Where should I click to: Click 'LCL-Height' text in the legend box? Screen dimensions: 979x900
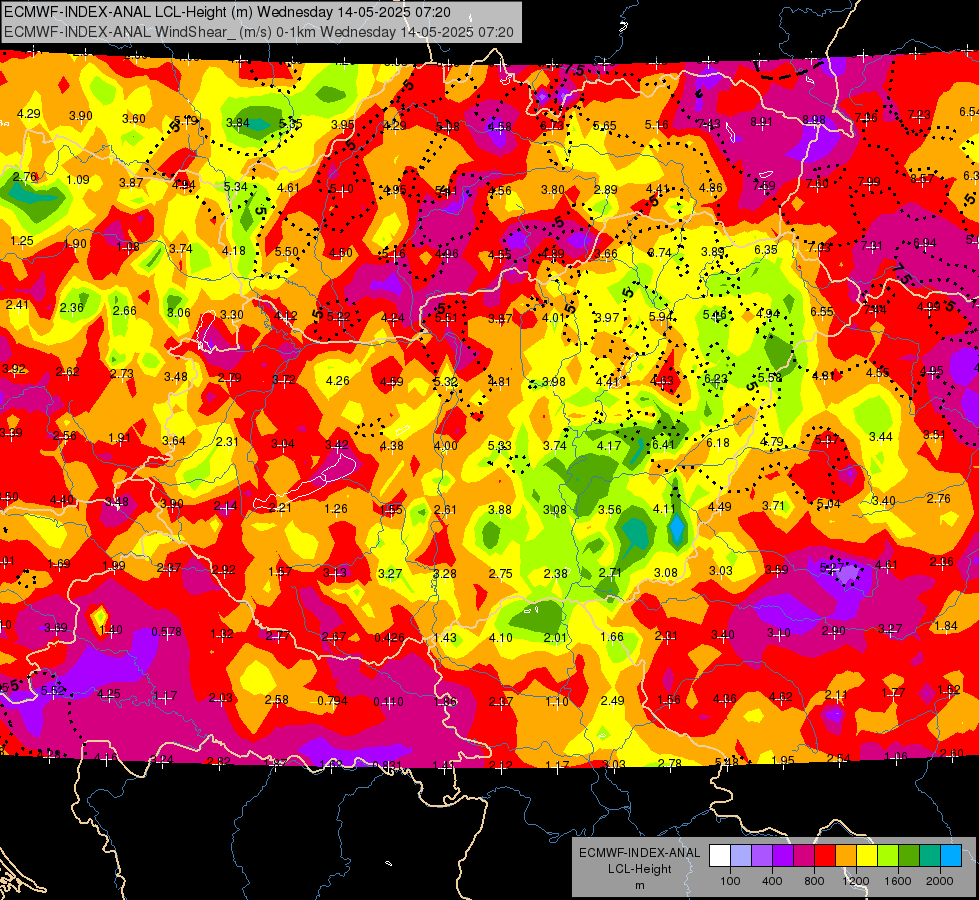(639, 869)
